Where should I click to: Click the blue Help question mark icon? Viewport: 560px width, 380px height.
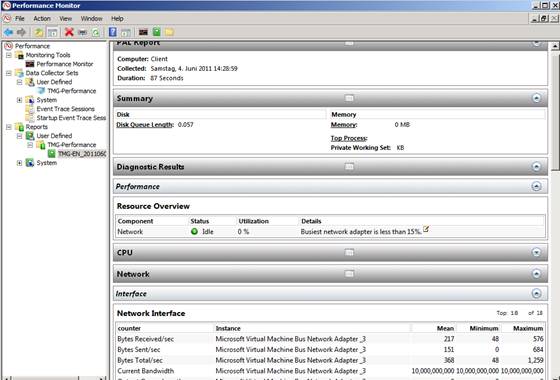(x=112, y=32)
